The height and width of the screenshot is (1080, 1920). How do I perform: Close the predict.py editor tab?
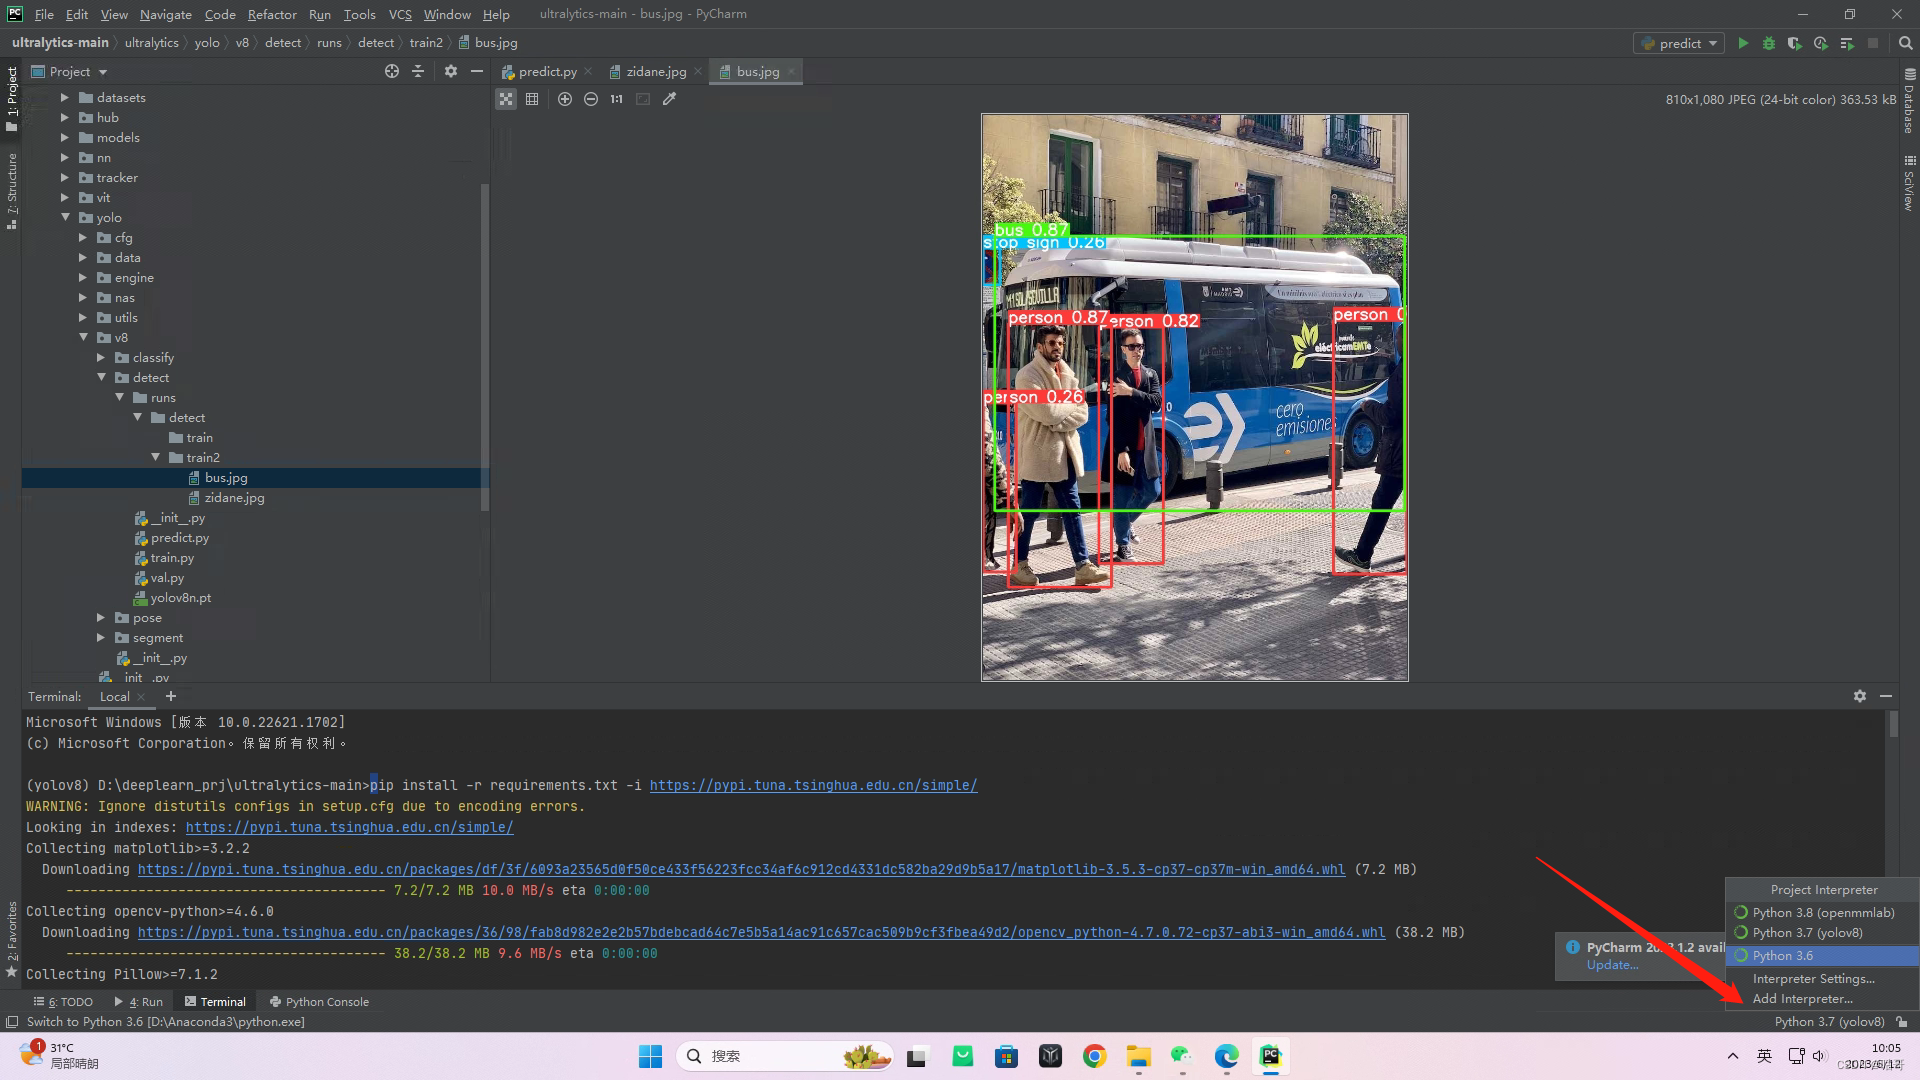(x=588, y=72)
